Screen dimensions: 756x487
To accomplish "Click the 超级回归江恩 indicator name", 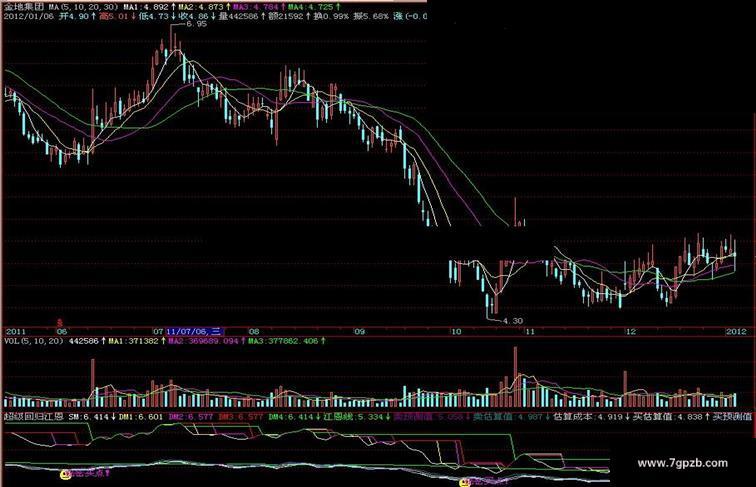I will click(x=34, y=416).
